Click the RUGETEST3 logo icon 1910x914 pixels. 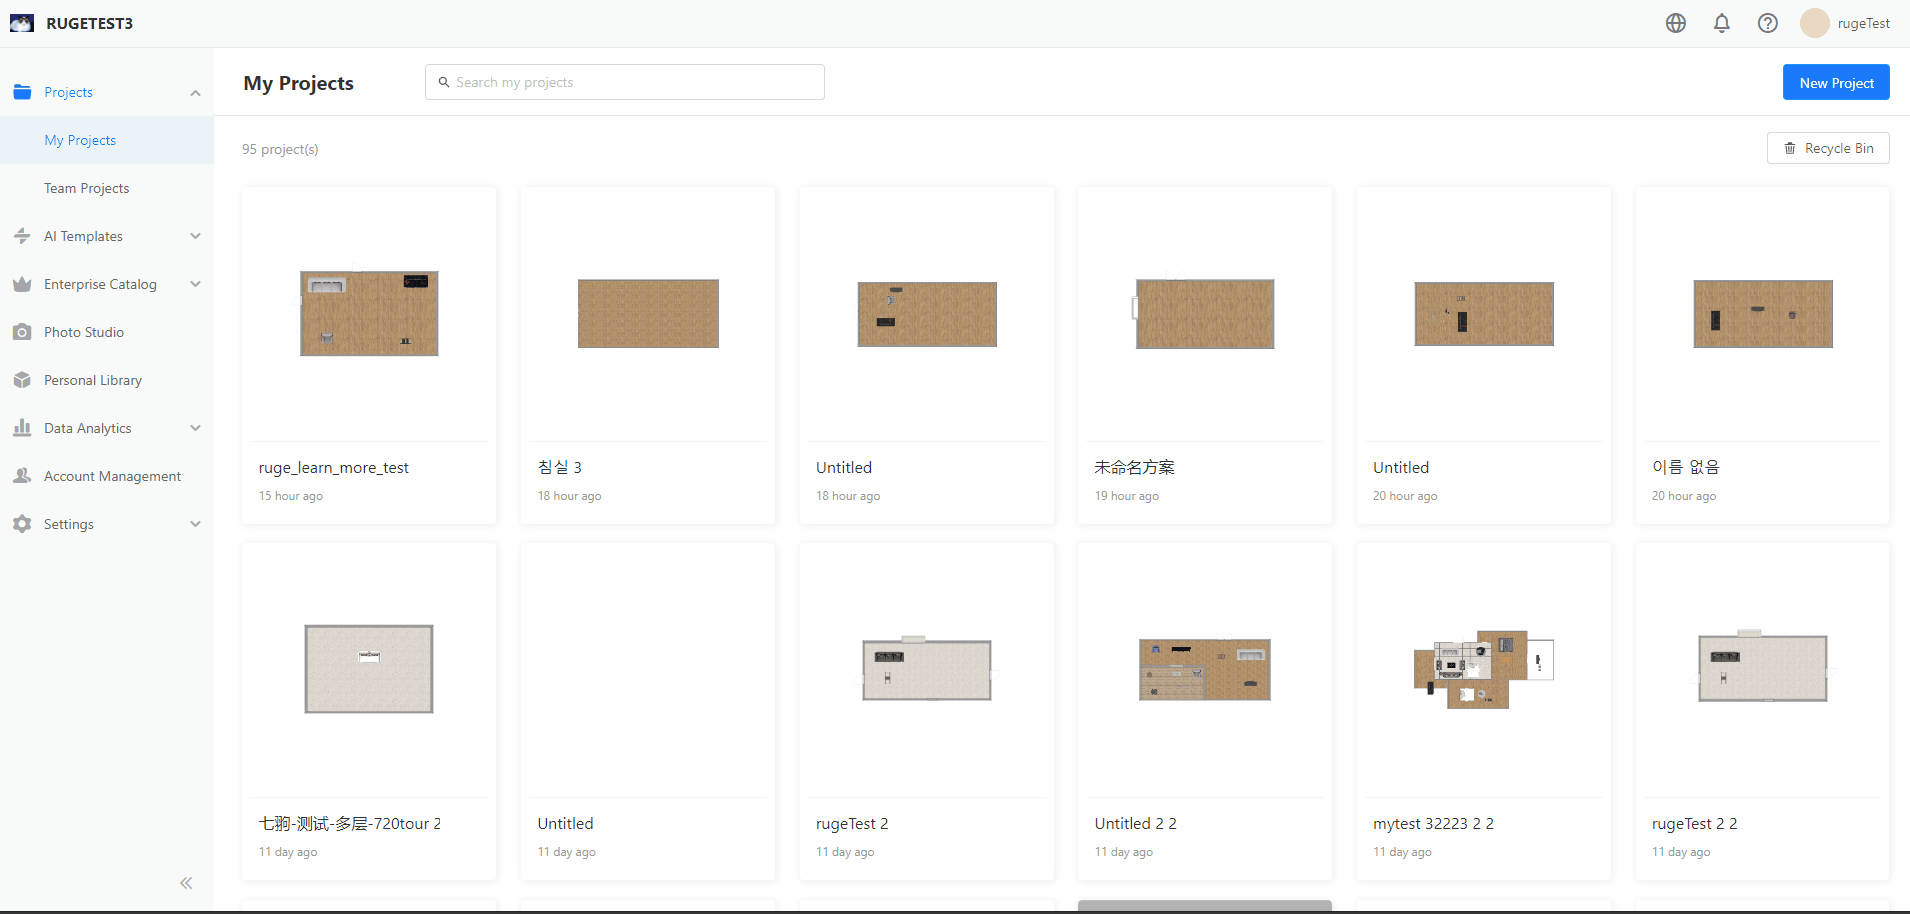[22, 23]
